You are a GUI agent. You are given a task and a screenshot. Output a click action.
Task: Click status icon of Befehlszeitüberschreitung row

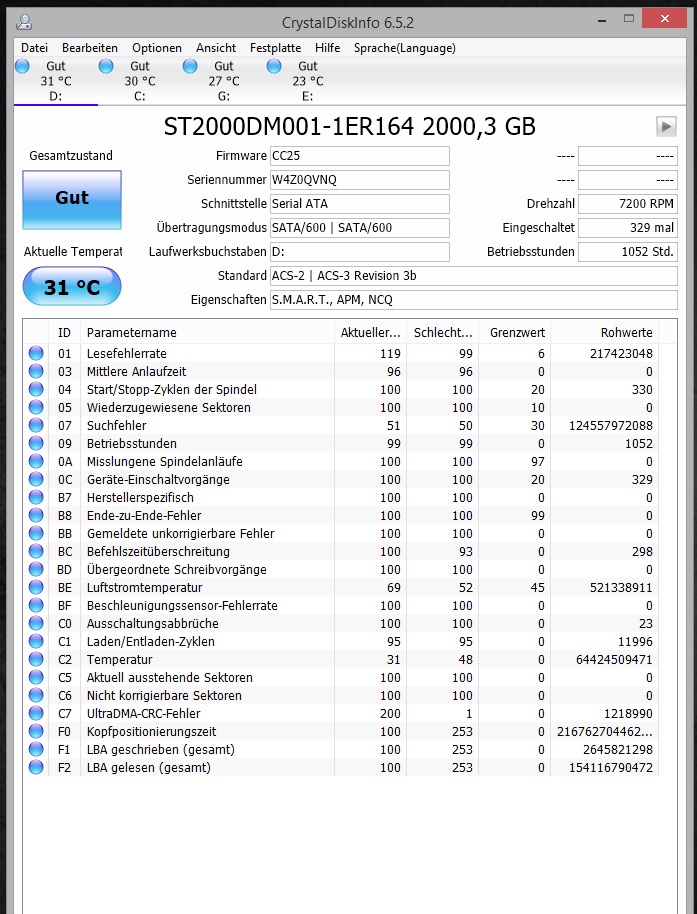tap(36, 551)
